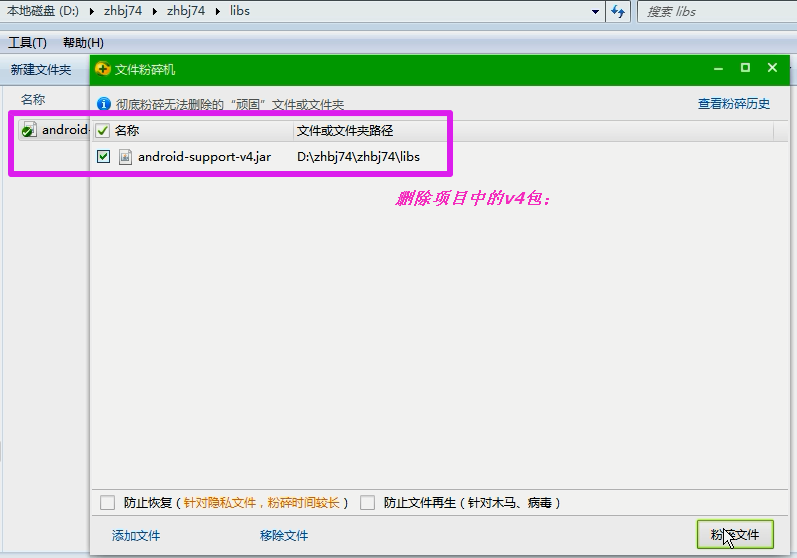Select android-support-v4.jar file name in list
Image resolution: width=797 pixels, height=558 pixels.
(x=204, y=157)
